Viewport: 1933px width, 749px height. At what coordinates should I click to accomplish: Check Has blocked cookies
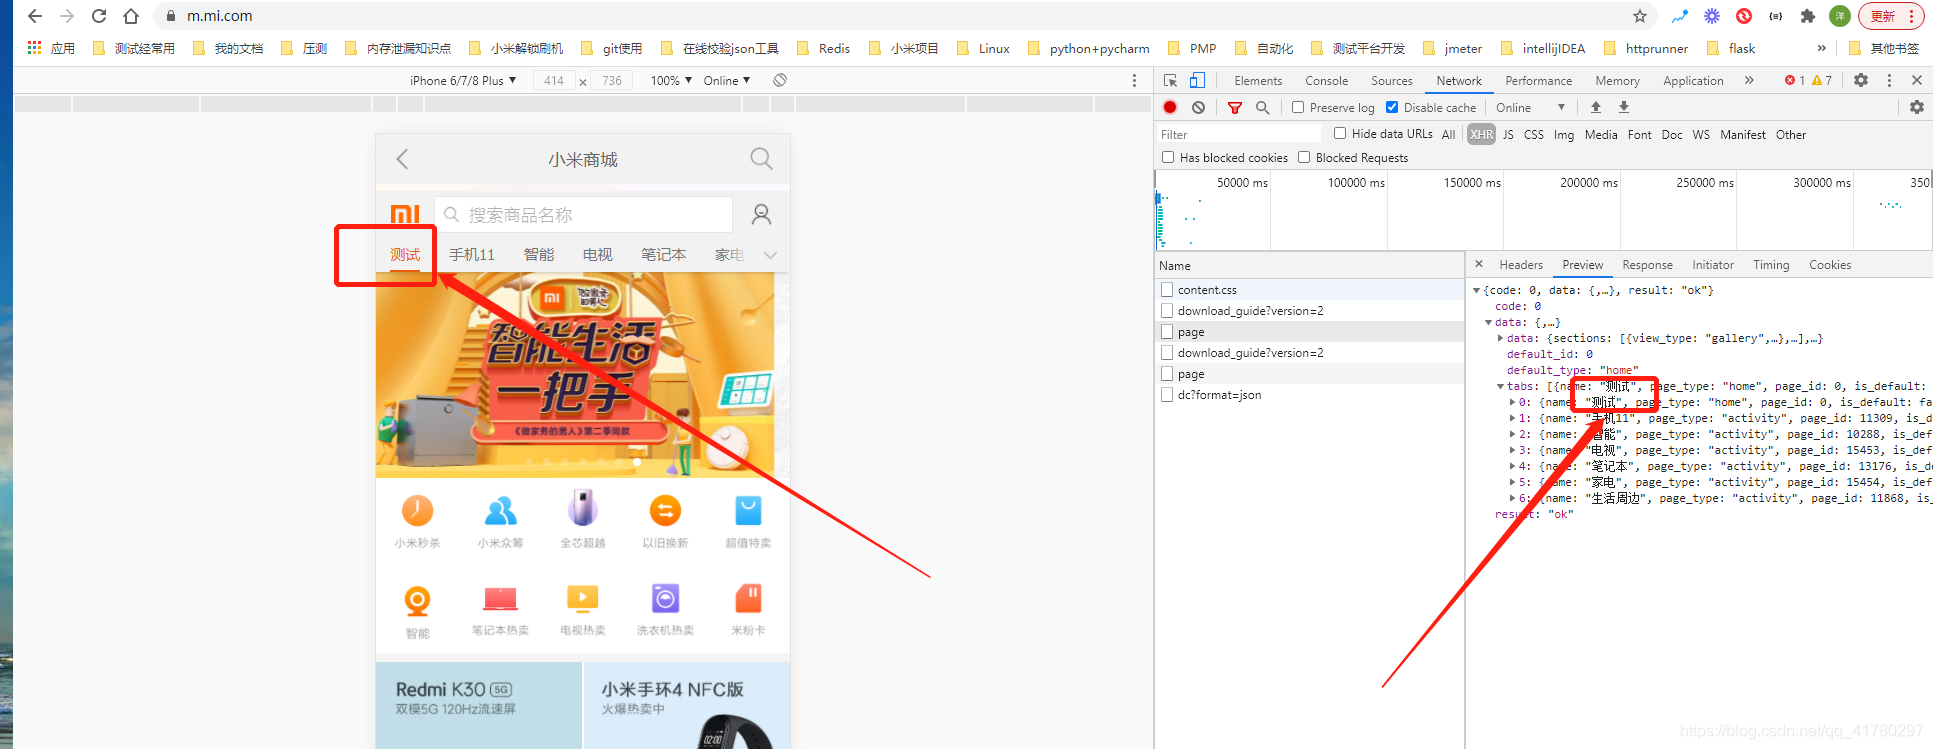1168,157
